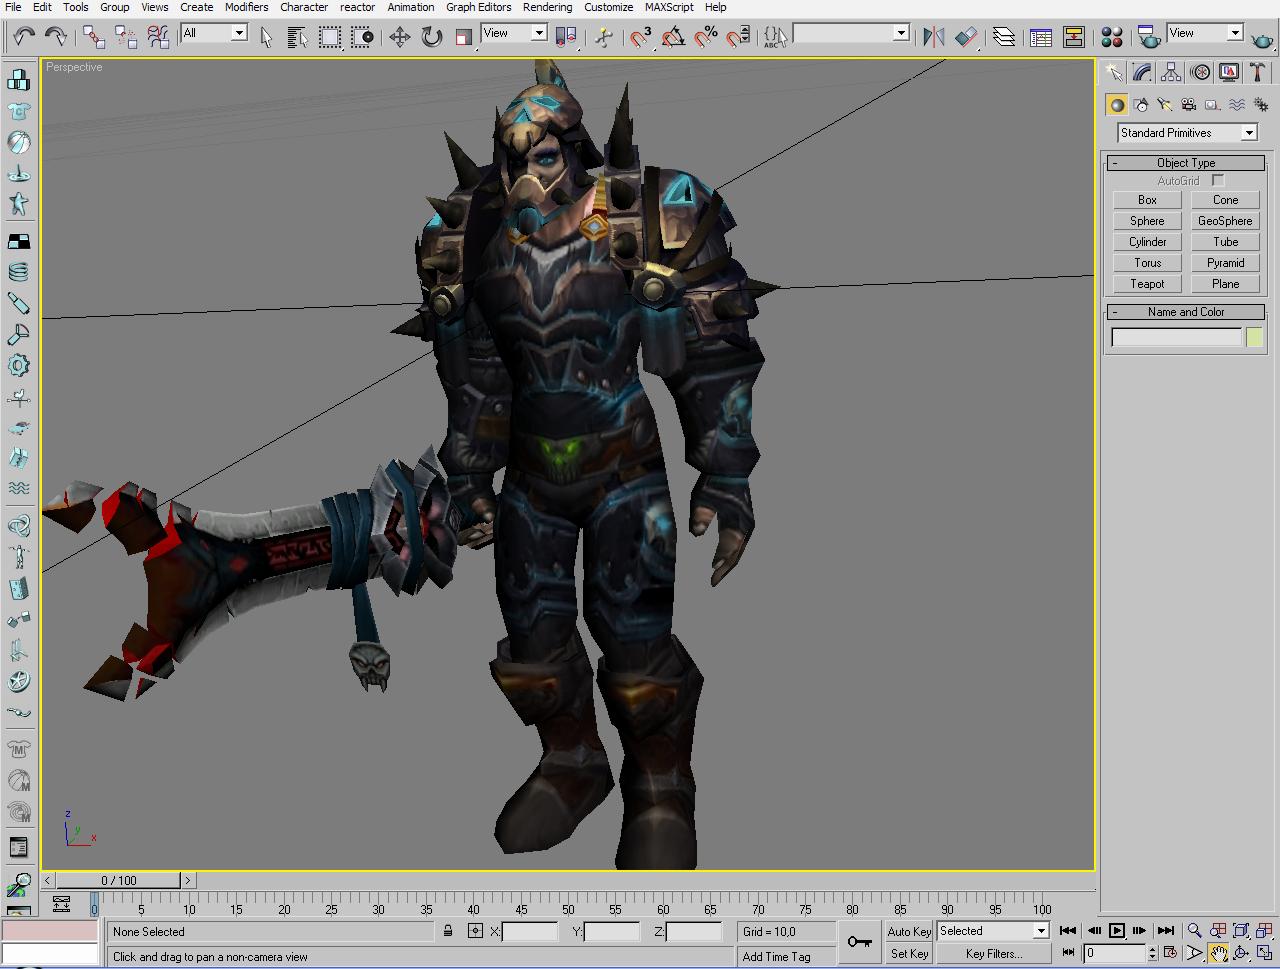The height and width of the screenshot is (969, 1280).
Task: Switch to the Modify panel tab
Action: (1142, 72)
